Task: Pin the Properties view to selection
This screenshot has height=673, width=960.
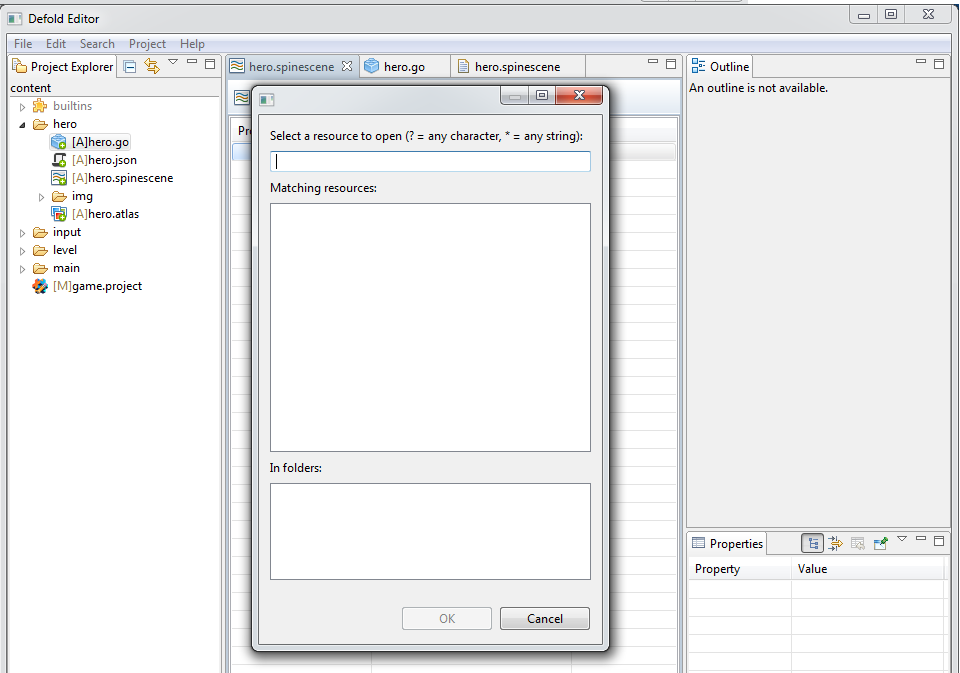Action: (880, 543)
